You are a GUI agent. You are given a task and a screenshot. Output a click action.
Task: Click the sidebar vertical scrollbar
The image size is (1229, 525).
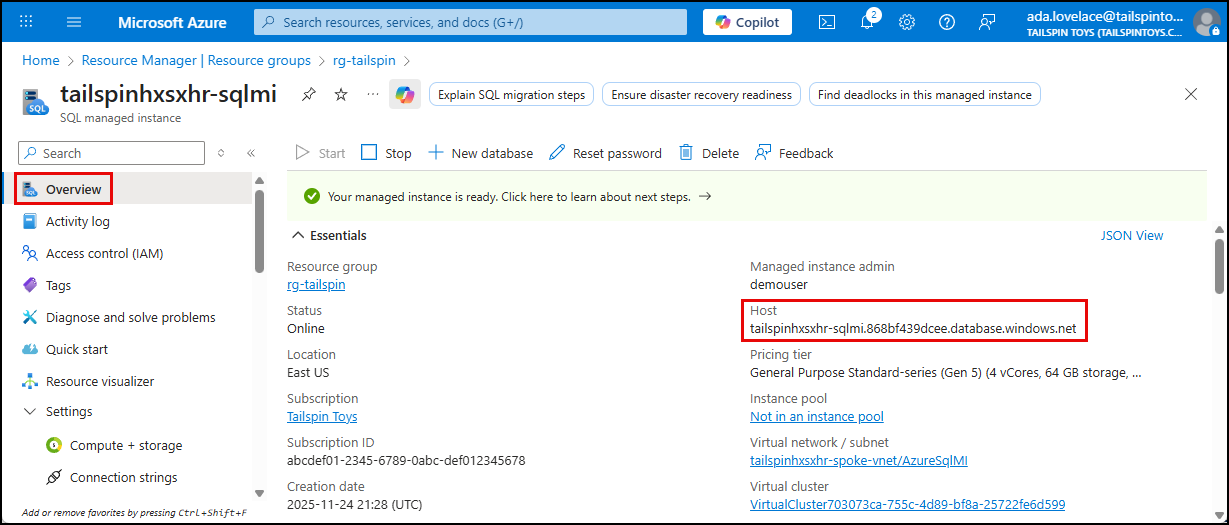(260, 232)
